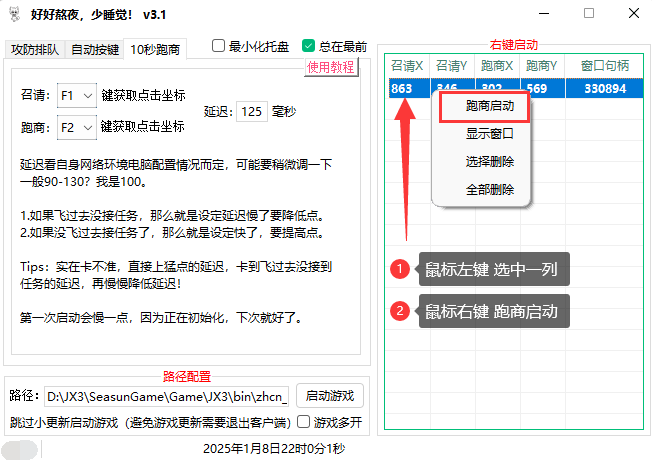Image resolution: width=652 pixels, height=464 pixels.
Task: Switch to the 攻防排队 tab
Action: point(35,49)
